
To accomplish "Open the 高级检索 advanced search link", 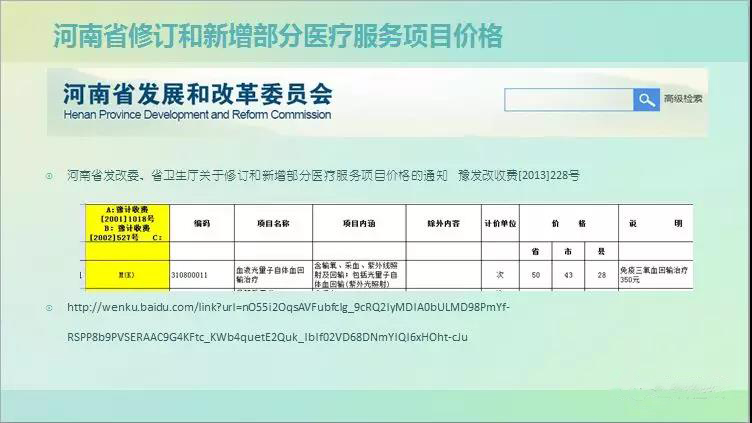I will [684, 99].
